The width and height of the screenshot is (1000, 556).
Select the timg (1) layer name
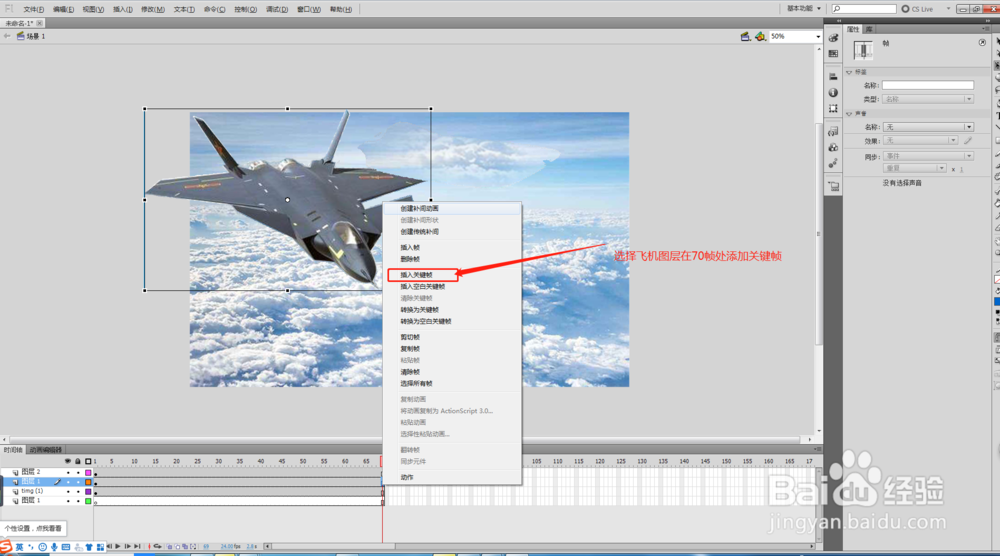[32, 492]
